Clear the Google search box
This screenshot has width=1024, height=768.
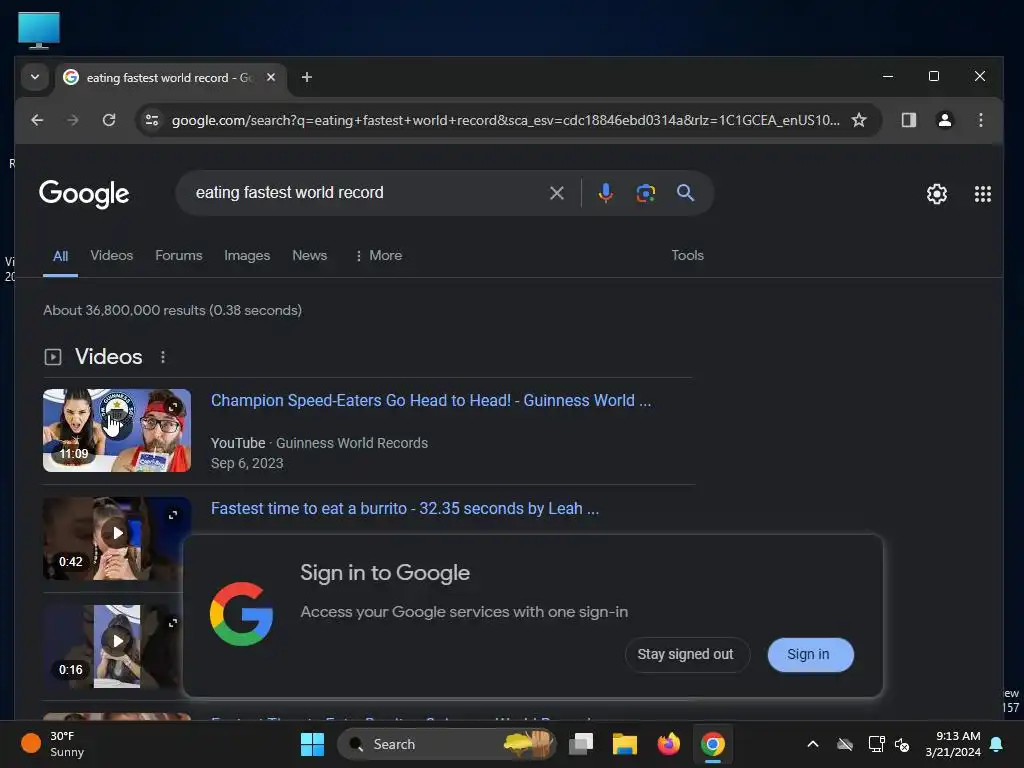556,193
